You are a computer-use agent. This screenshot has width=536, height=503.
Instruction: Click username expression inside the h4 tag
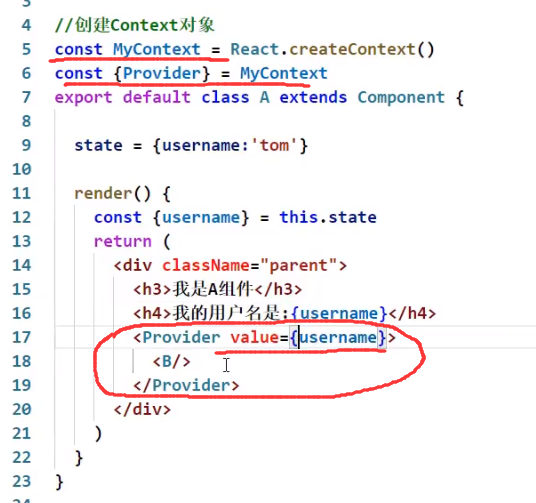(x=339, y=314)
